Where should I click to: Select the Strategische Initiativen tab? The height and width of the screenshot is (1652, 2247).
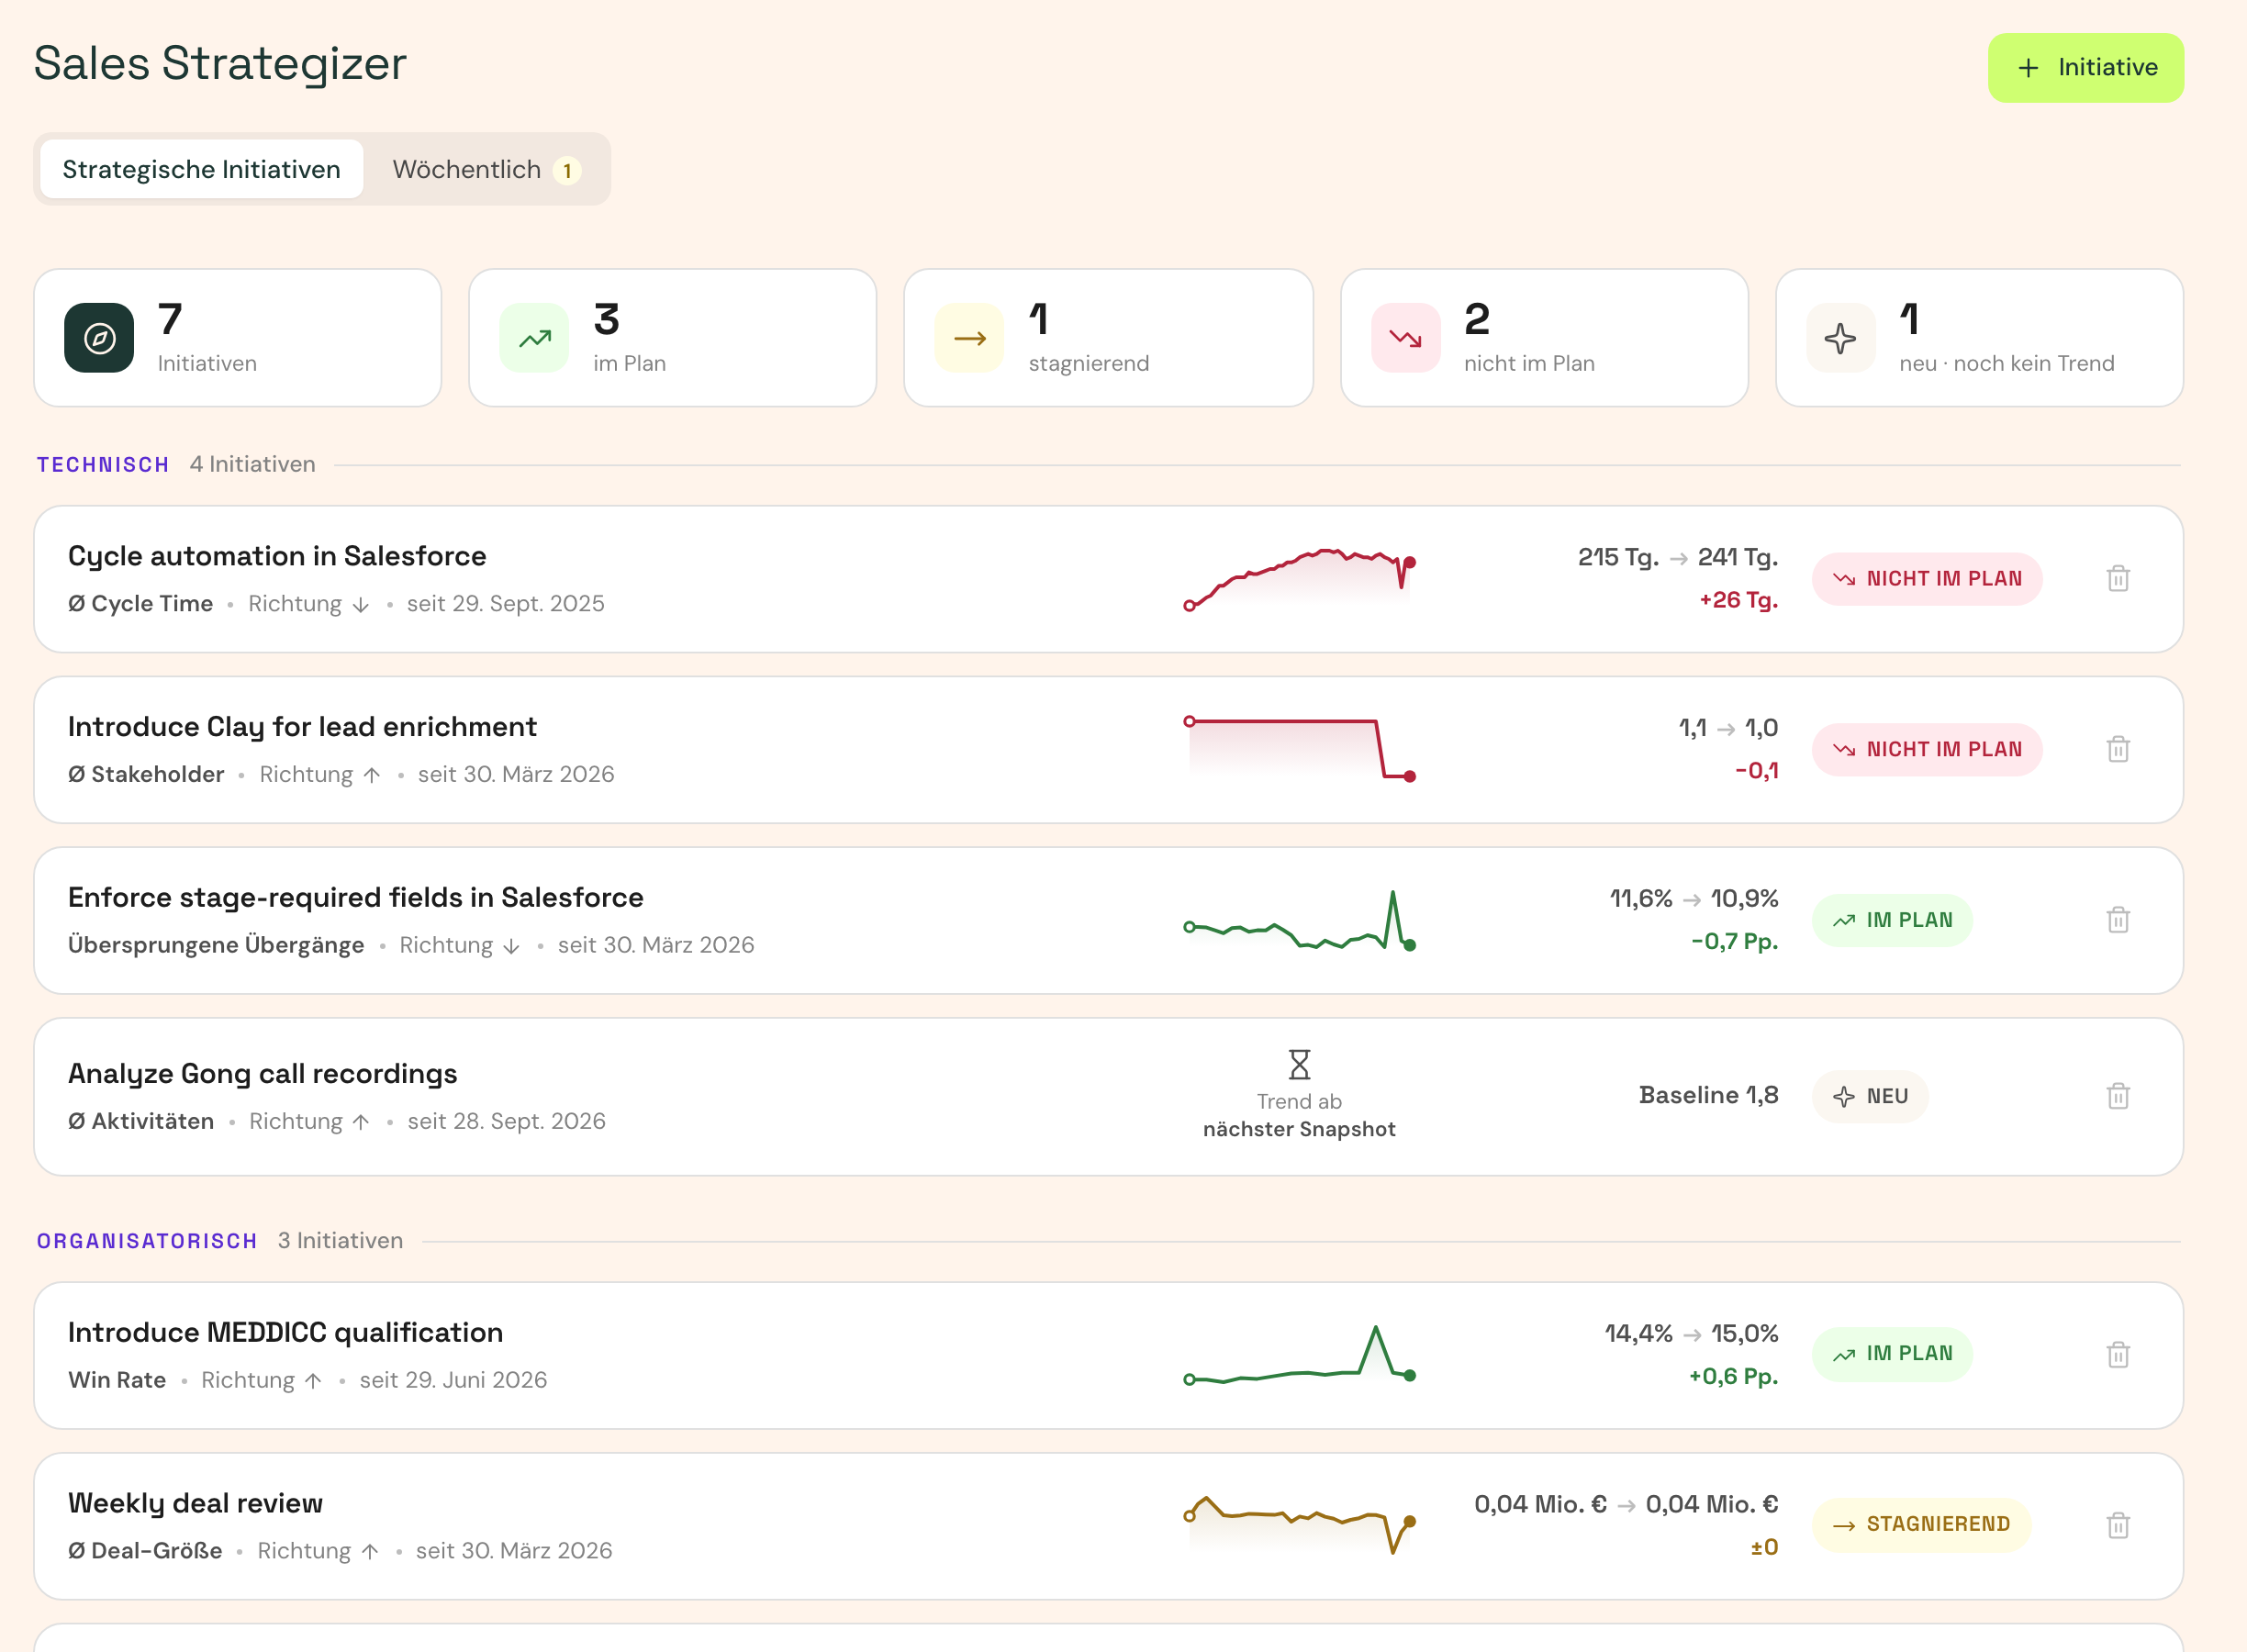point(202,169)
